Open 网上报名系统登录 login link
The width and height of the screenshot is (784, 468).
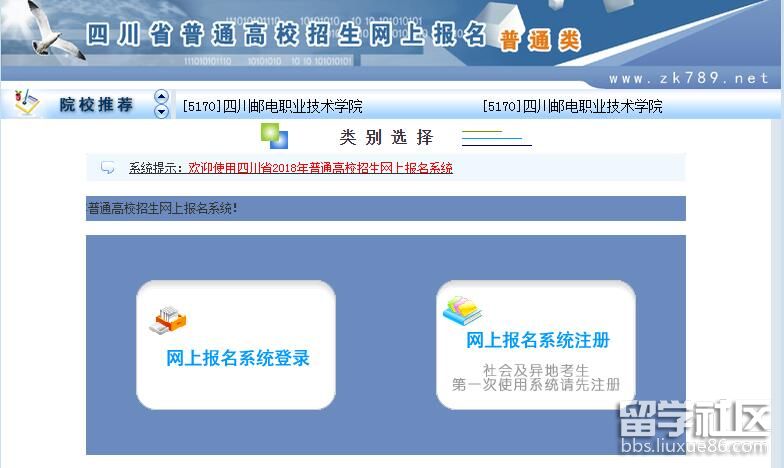[237, 358]
